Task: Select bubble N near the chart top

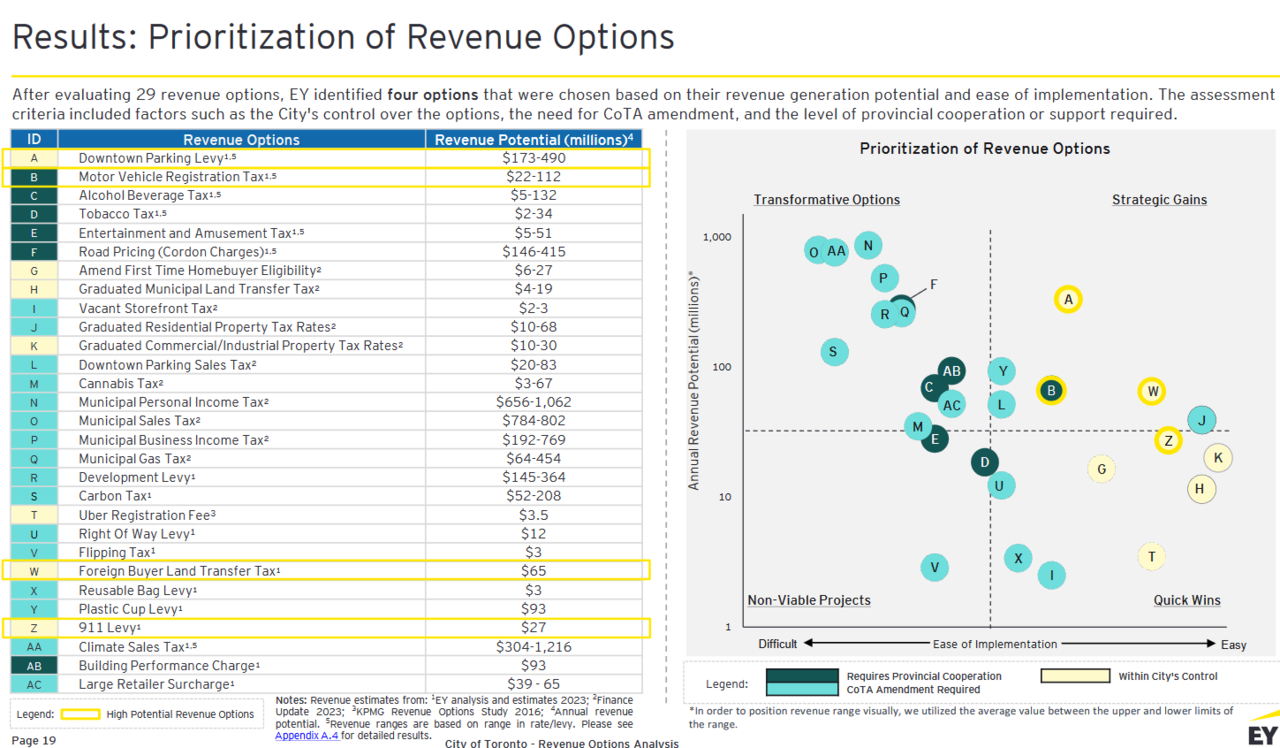Action: (x=868, y=246)
